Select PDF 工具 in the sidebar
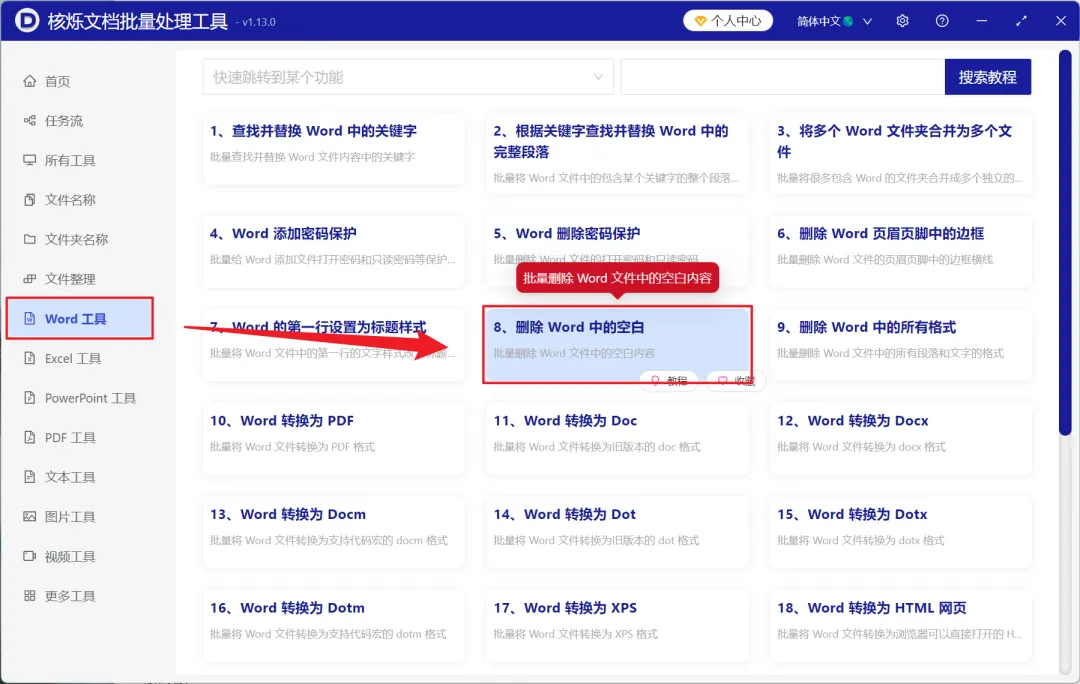This screenshot has width=1080, height=684. (x=79, y=437)
